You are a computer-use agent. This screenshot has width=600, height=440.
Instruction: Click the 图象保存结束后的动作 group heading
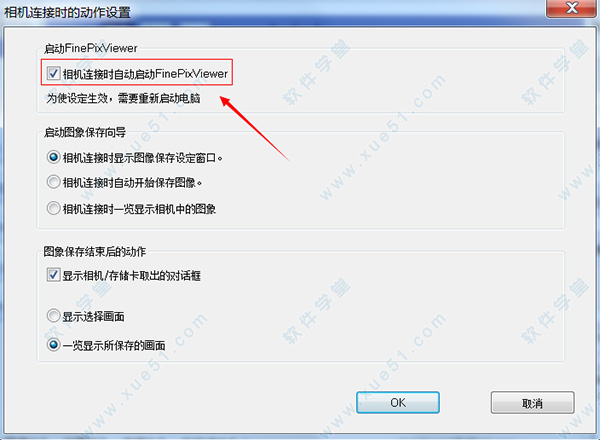(x=95, y=251)
